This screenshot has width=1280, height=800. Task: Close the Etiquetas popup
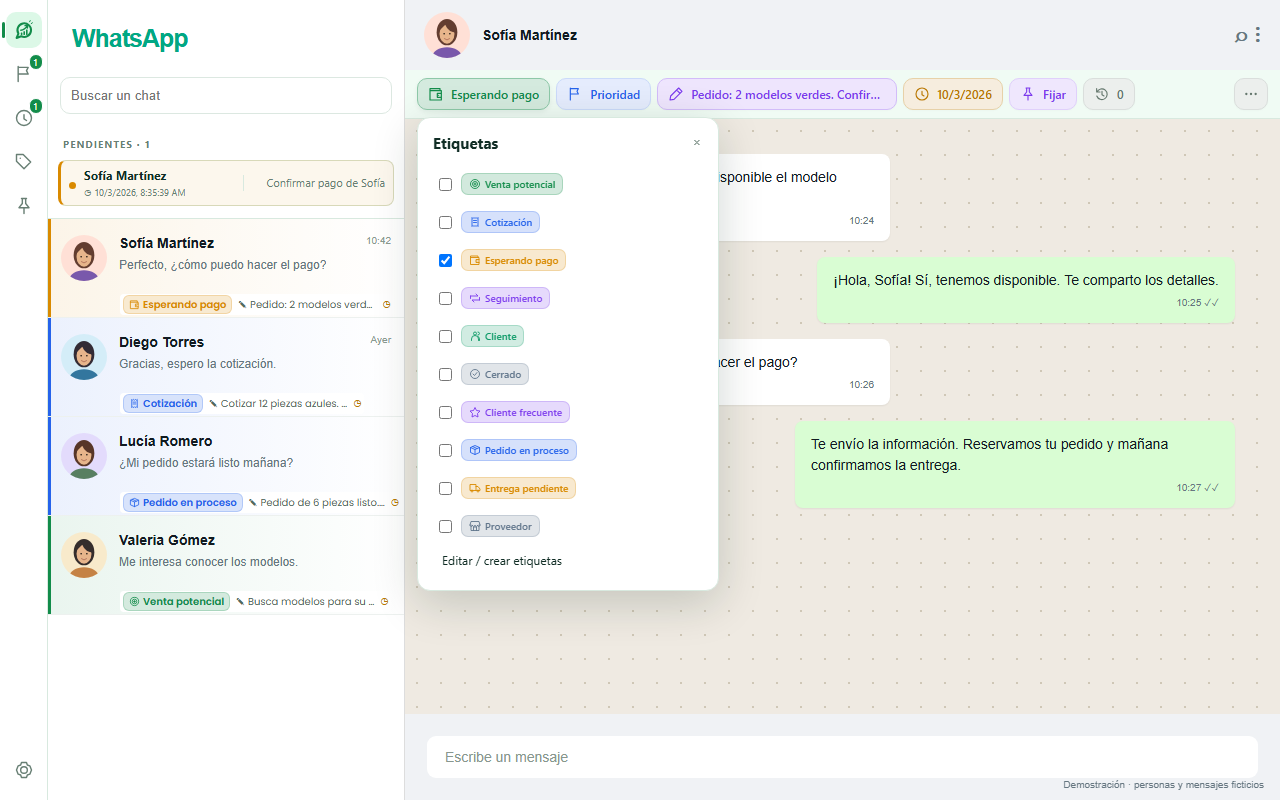click(x=697, y=143)
